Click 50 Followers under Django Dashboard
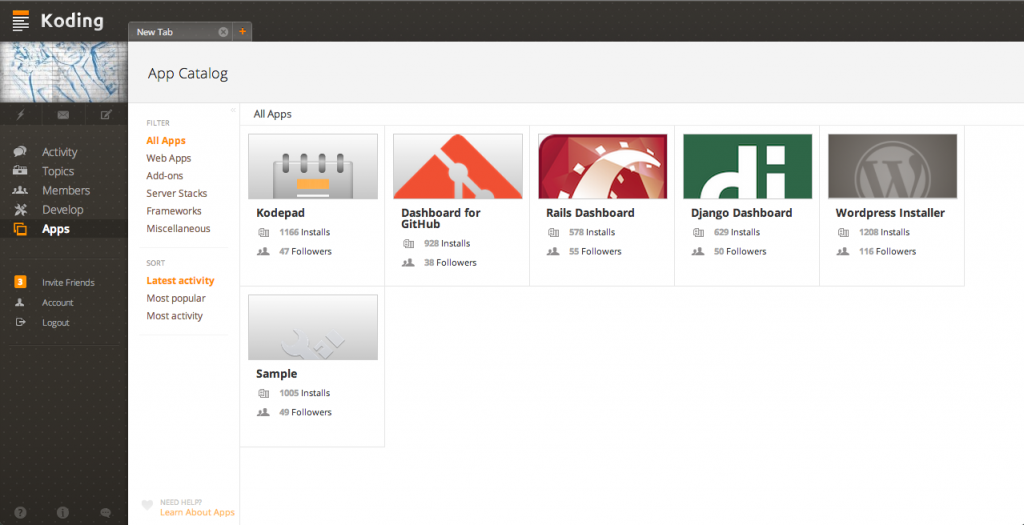The height and width of the screenshot is (525, 1024). [x=741, y=251]
